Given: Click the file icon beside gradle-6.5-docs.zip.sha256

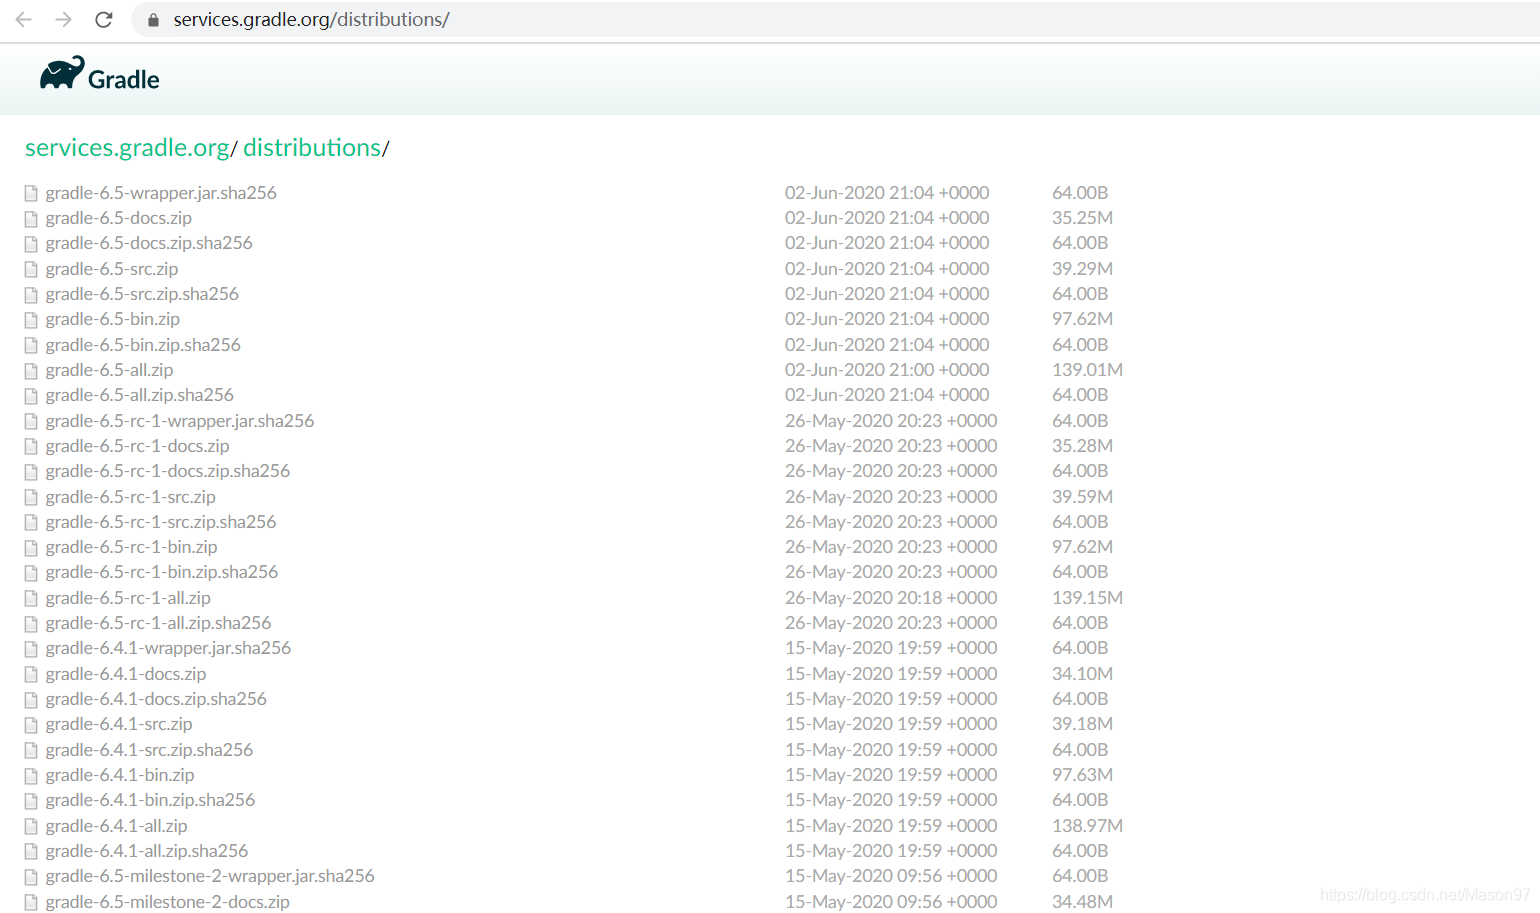Looking at the screenshot, I should click(31, 243).
